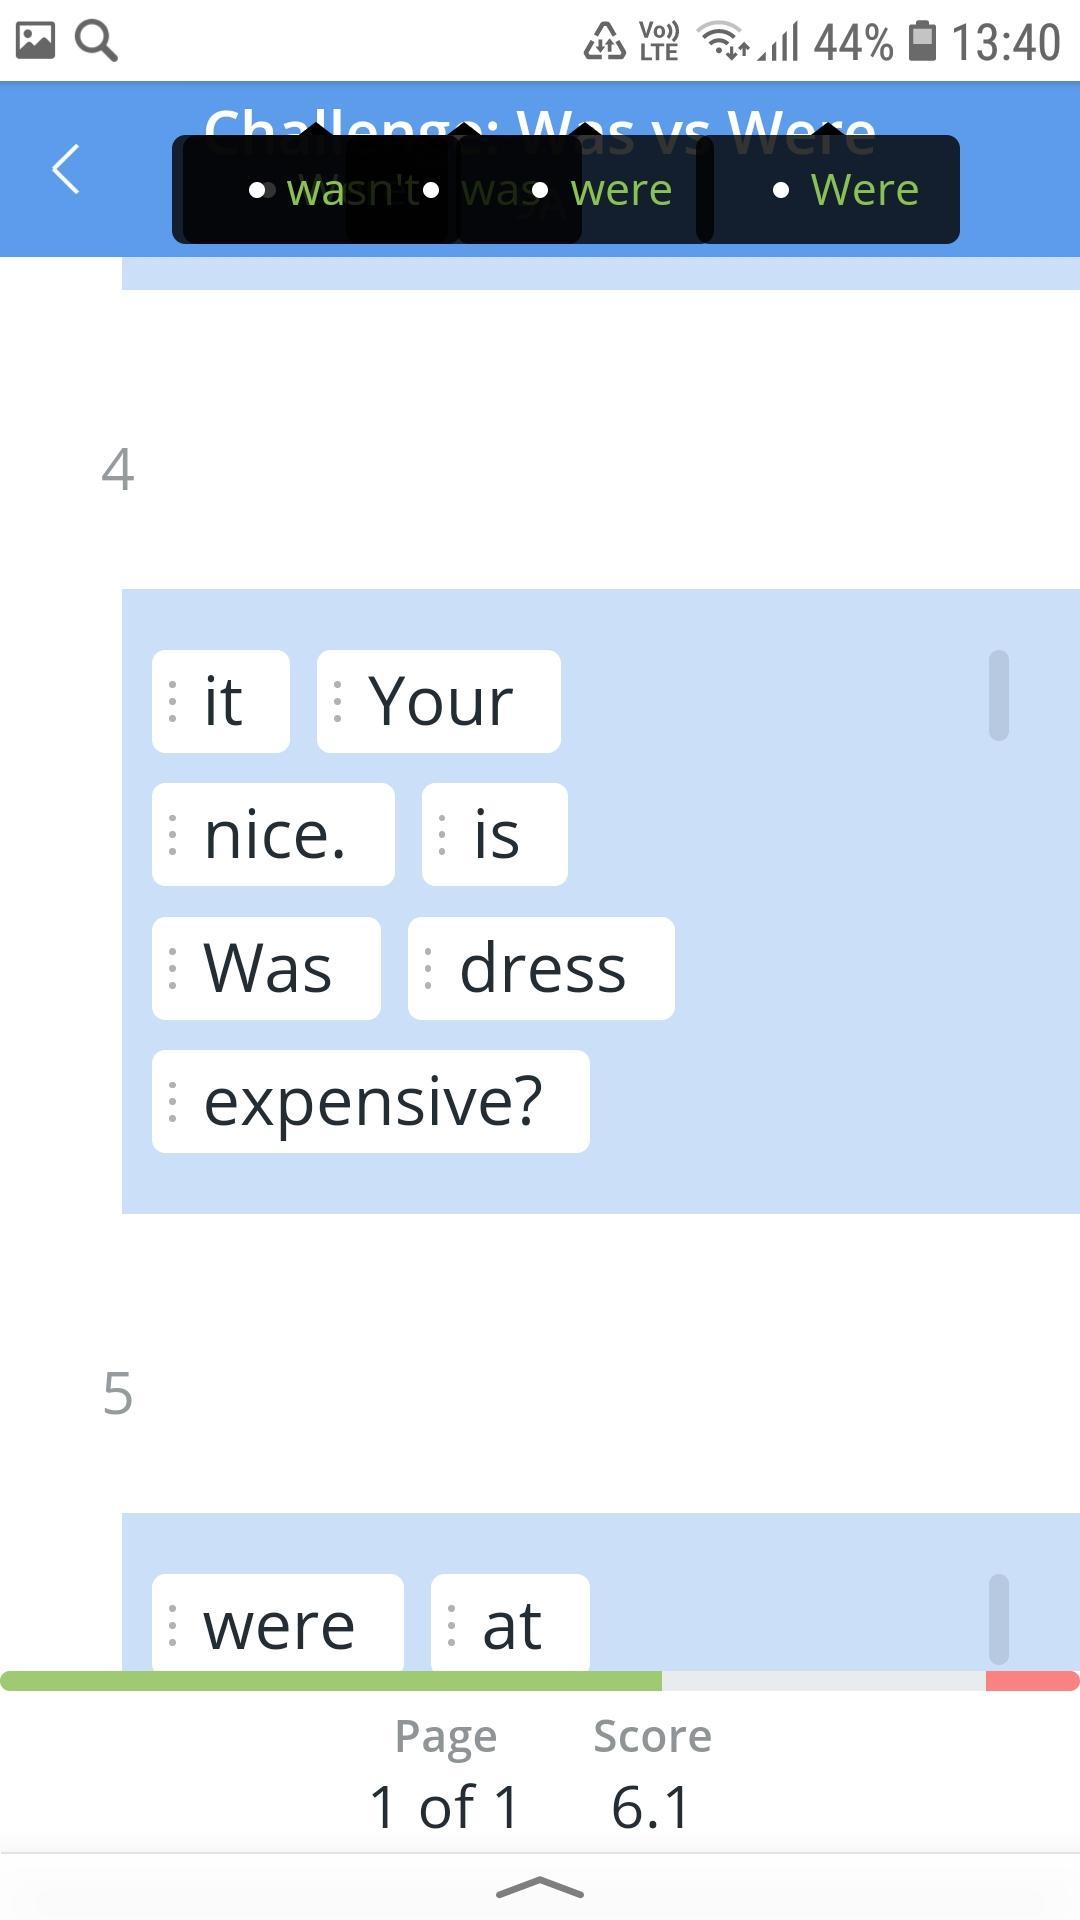
Task: Expand the bottom panel with the up chevron
Action: point(540,1888)
